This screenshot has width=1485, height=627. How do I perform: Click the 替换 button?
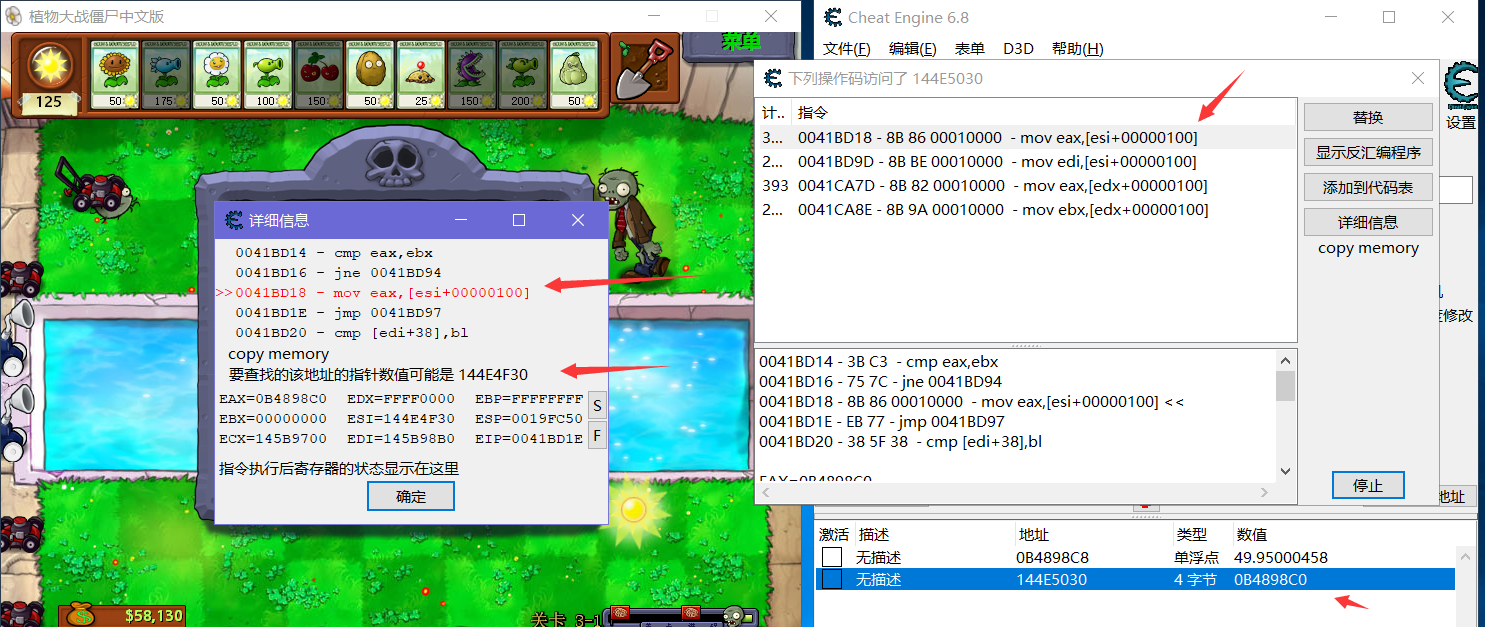coord(1368,117)
